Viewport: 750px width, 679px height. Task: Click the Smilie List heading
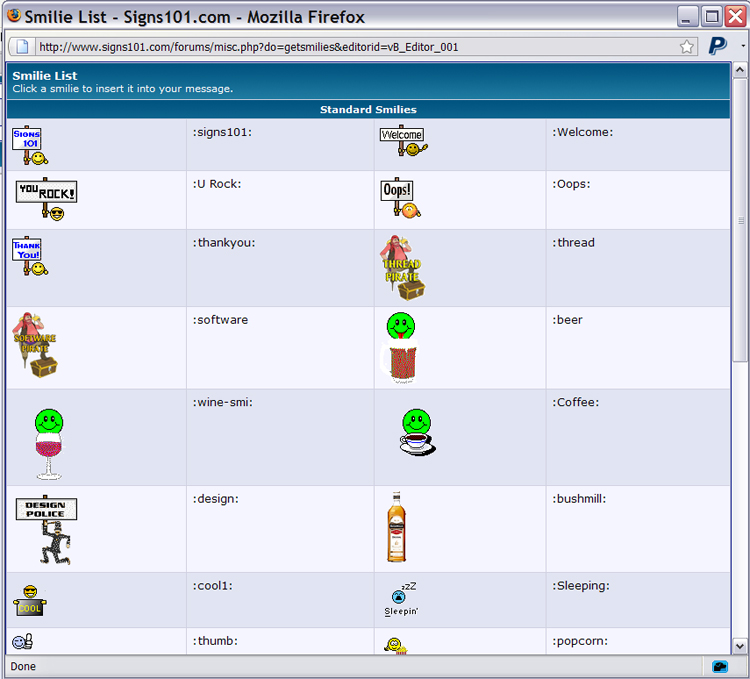click(44, 76)
